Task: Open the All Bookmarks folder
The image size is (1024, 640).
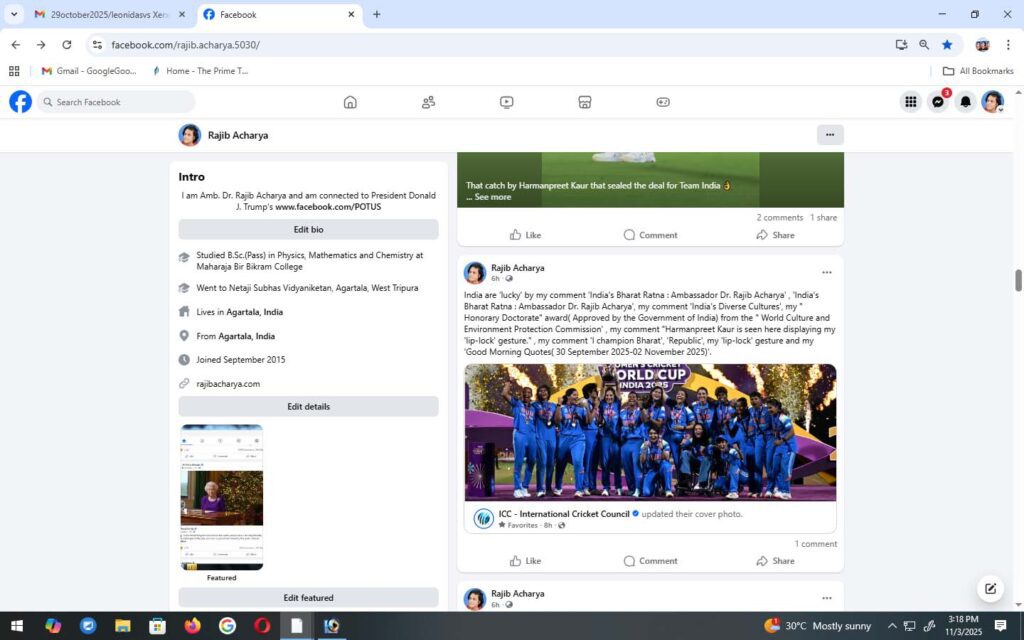Action: pyautogui.click(x=978, y=71)
